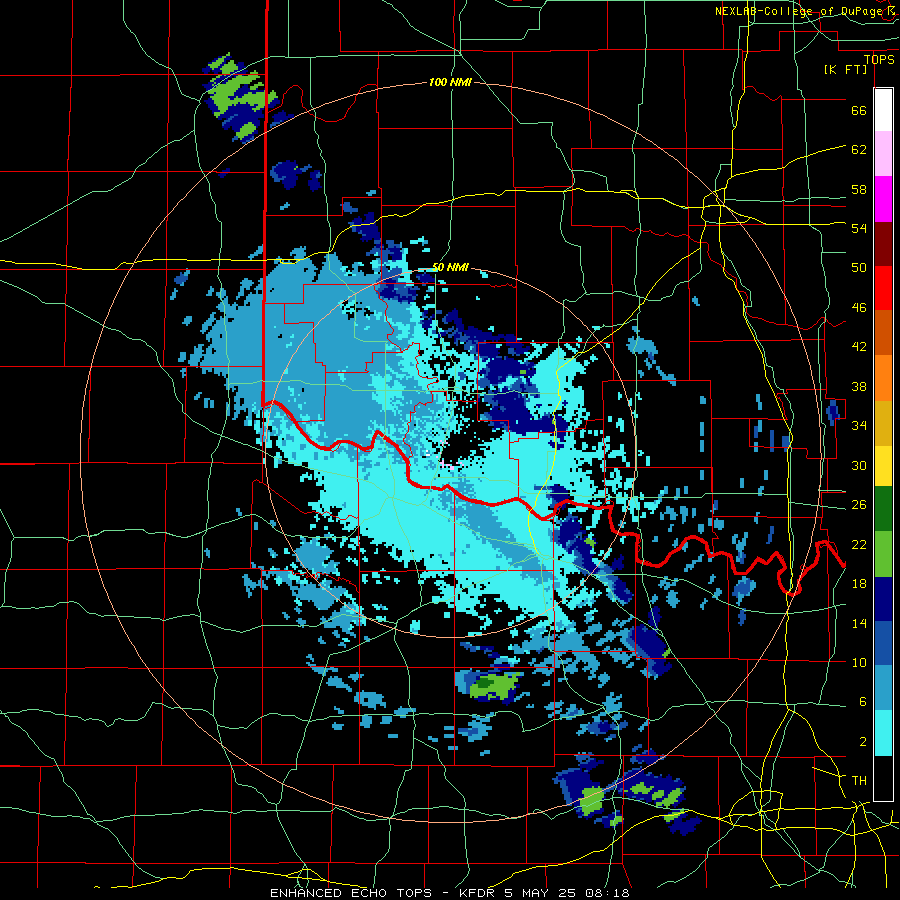Click the 50 NMI range ring label
900x900 pixels.
(450, 267)
